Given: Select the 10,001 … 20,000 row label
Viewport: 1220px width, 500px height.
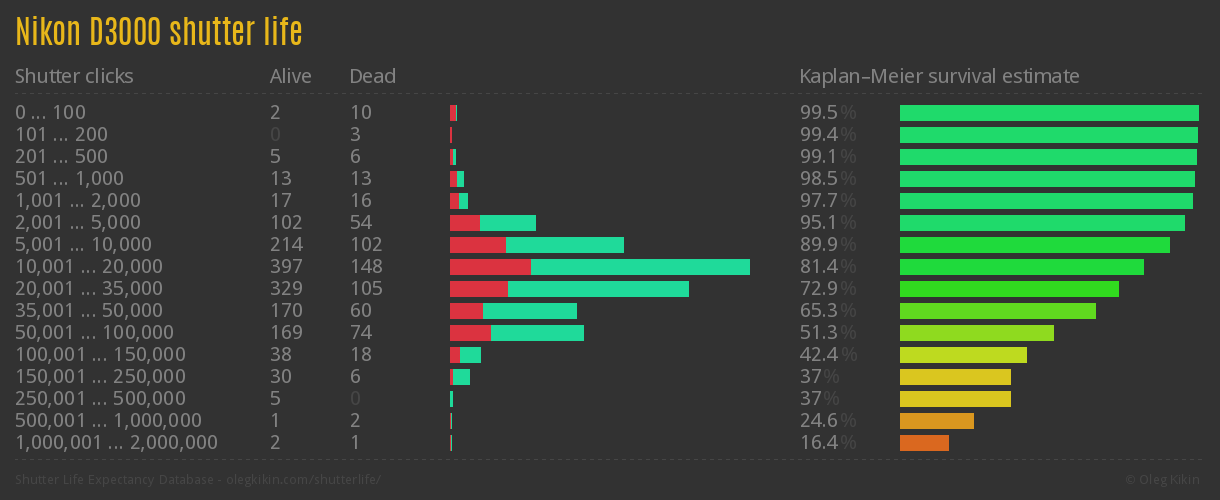Looking at the screenshot, I should click(x=89, y=267).
